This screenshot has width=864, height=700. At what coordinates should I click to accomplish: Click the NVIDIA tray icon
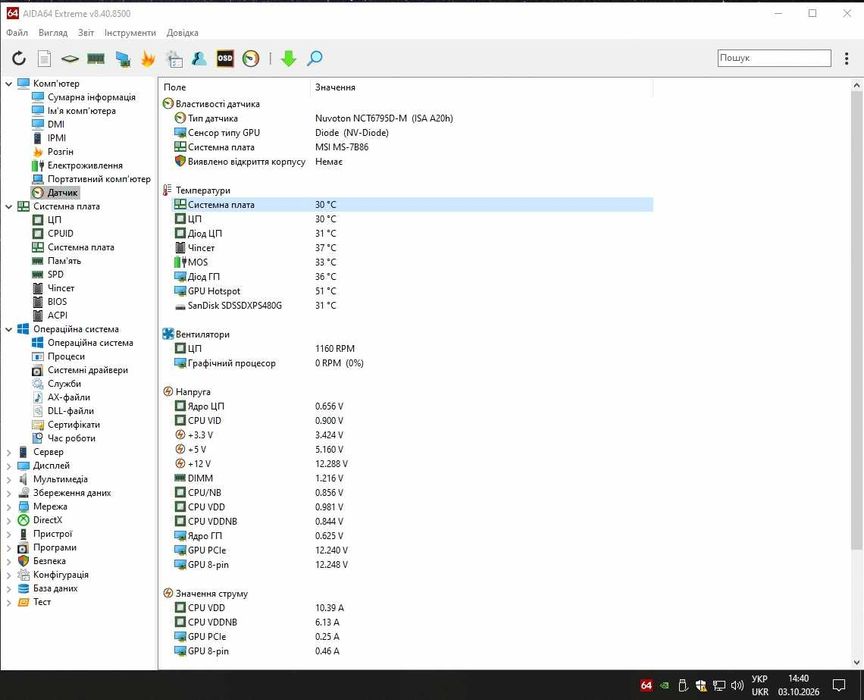tap(665, 686)
